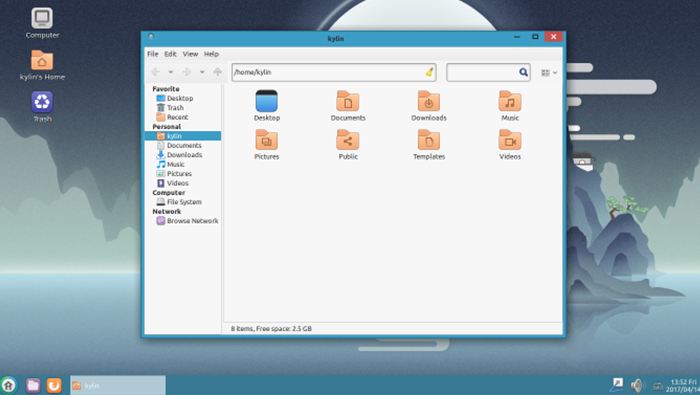
Task: Open the File menu
Action: click(x=153, y=54)
